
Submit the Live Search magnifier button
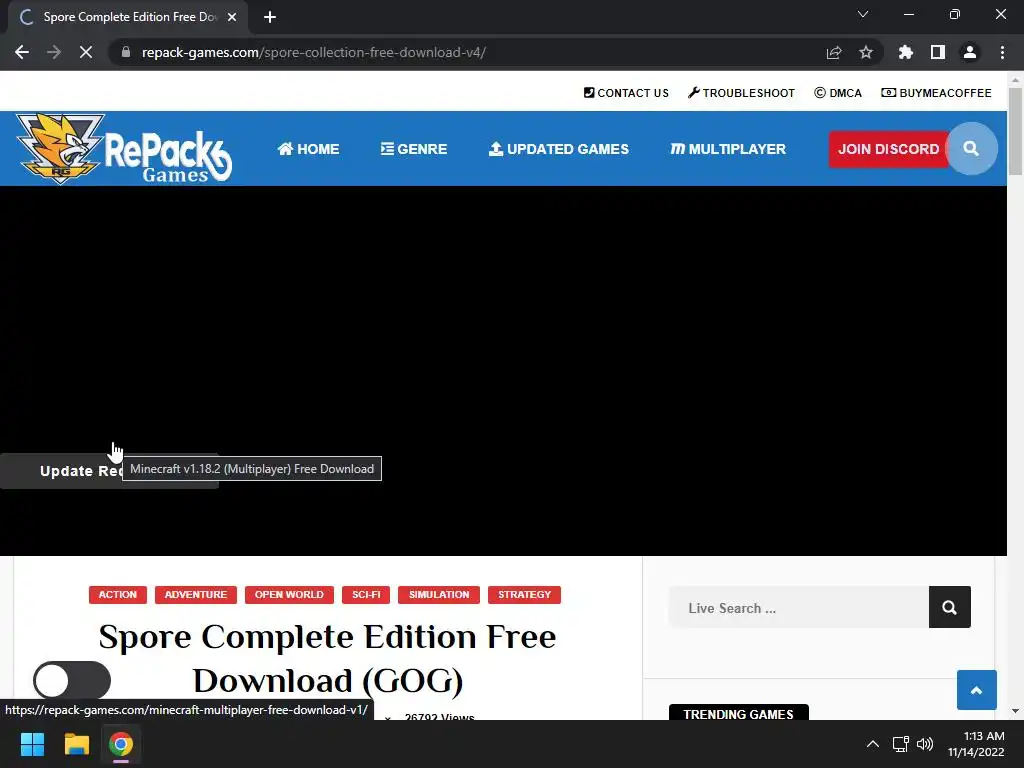(950, 607)
